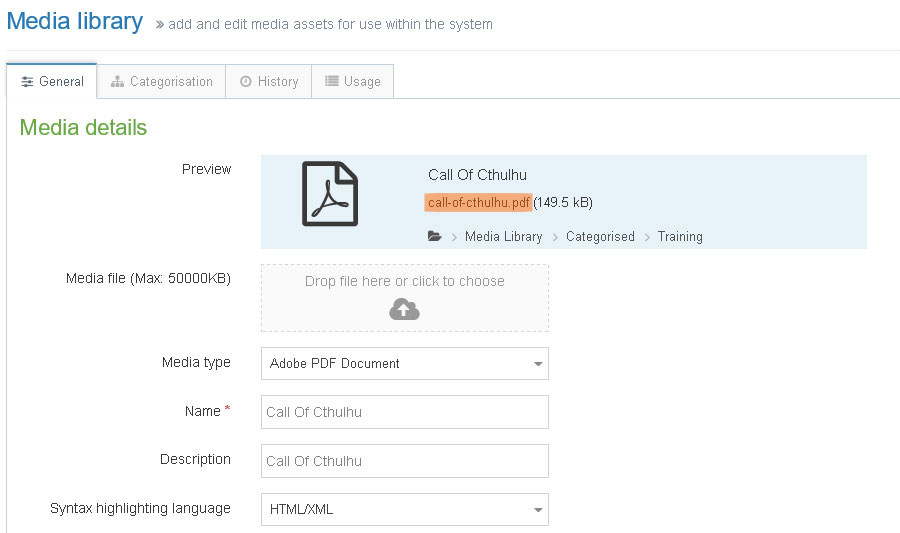Go to Media Library in breadcrumb

[x=503, y=237]
